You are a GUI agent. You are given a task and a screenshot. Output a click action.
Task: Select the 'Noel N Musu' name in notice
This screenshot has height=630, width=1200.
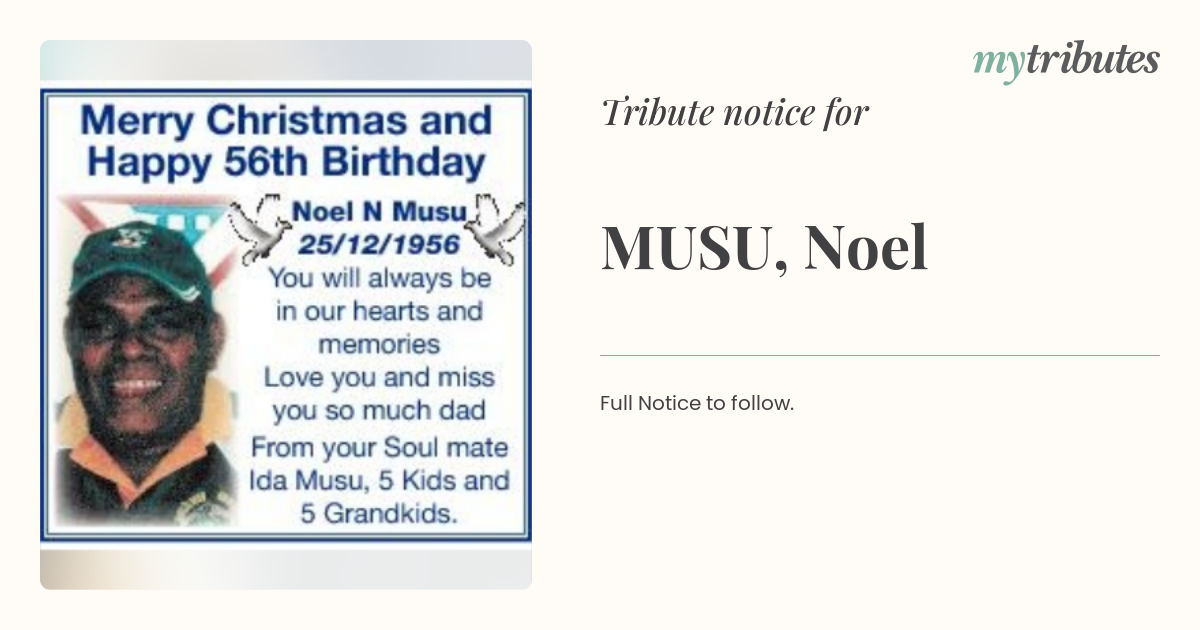click(378, 212)
